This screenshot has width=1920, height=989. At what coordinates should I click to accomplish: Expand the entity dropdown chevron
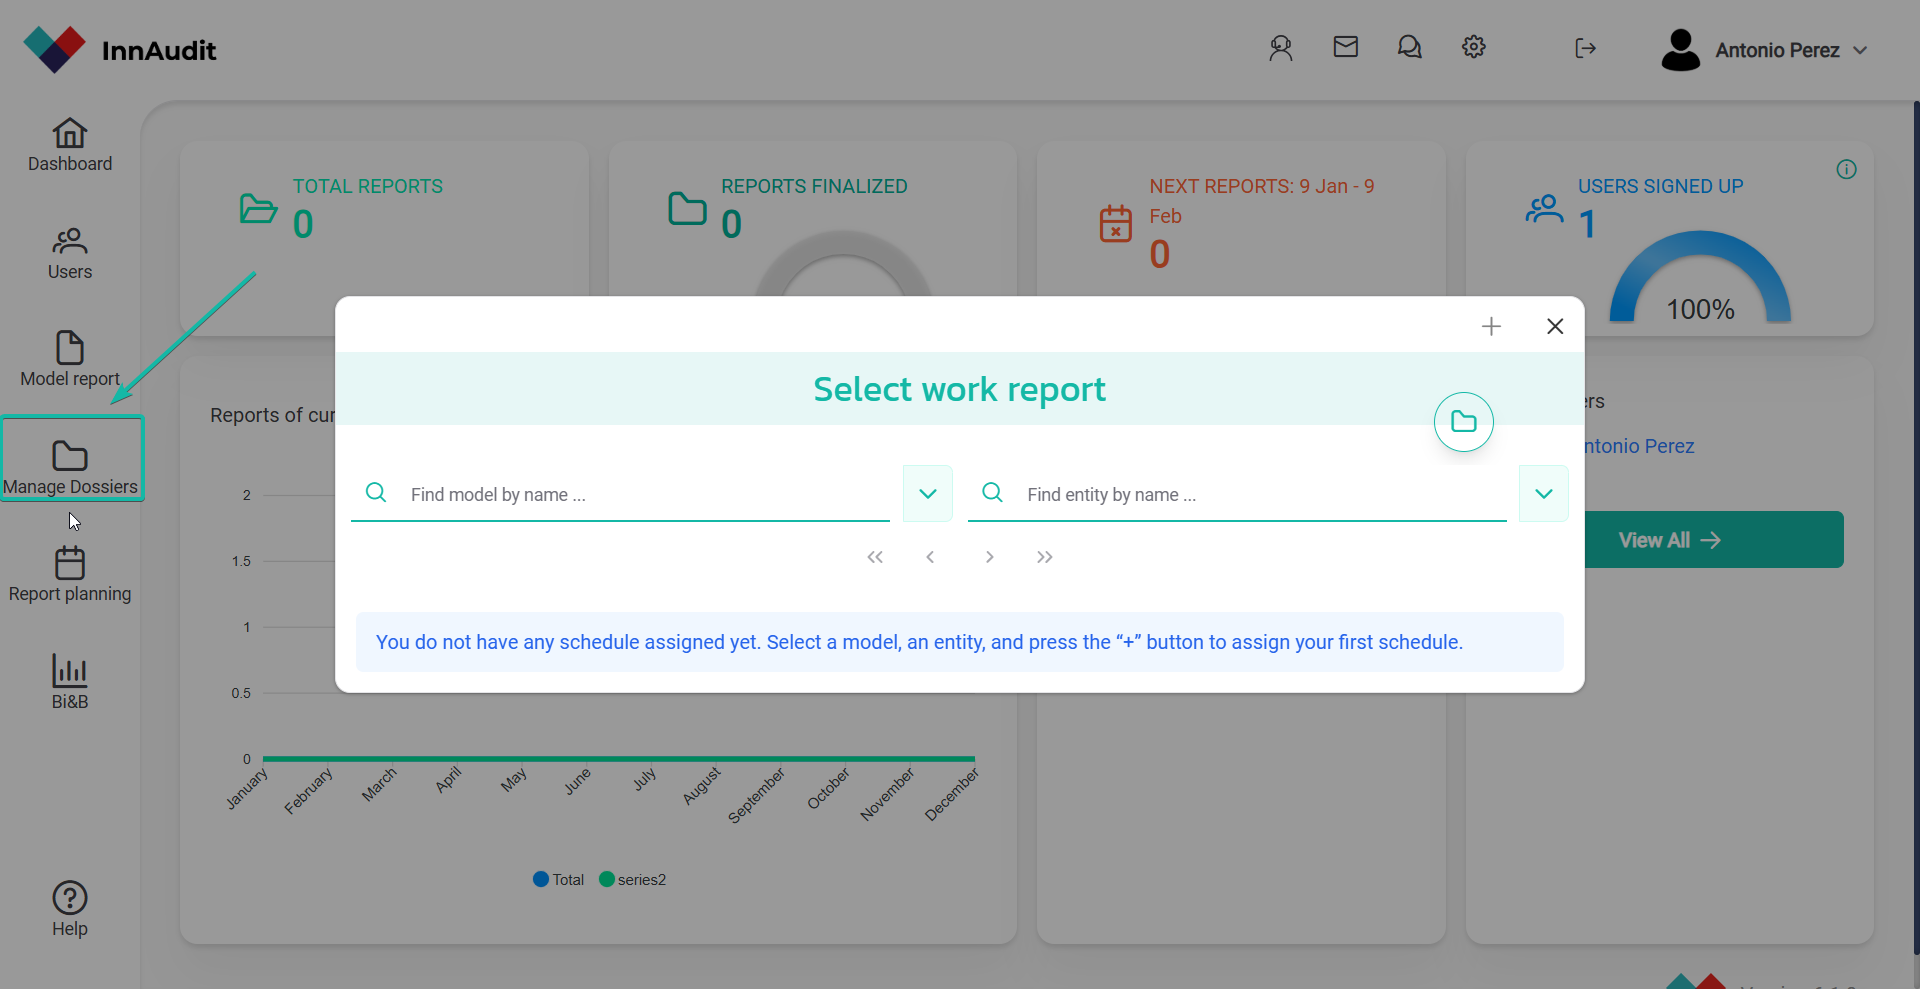tap(1543, 494)
